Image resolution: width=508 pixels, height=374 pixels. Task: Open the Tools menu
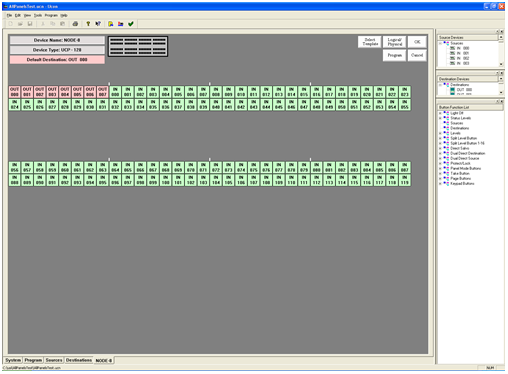(38, 15)
